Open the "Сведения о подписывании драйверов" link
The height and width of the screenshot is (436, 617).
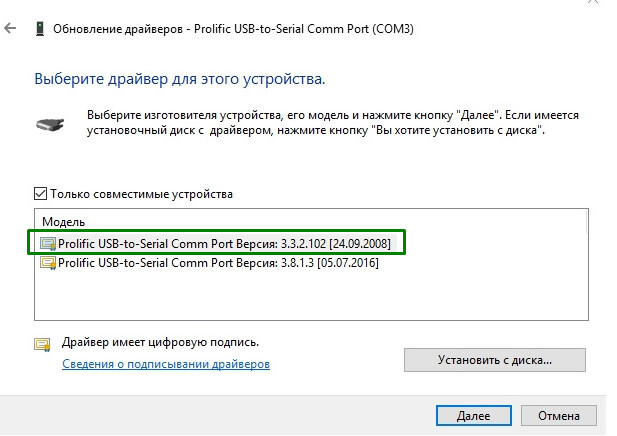pyautogui.click(x=166, y=365)
